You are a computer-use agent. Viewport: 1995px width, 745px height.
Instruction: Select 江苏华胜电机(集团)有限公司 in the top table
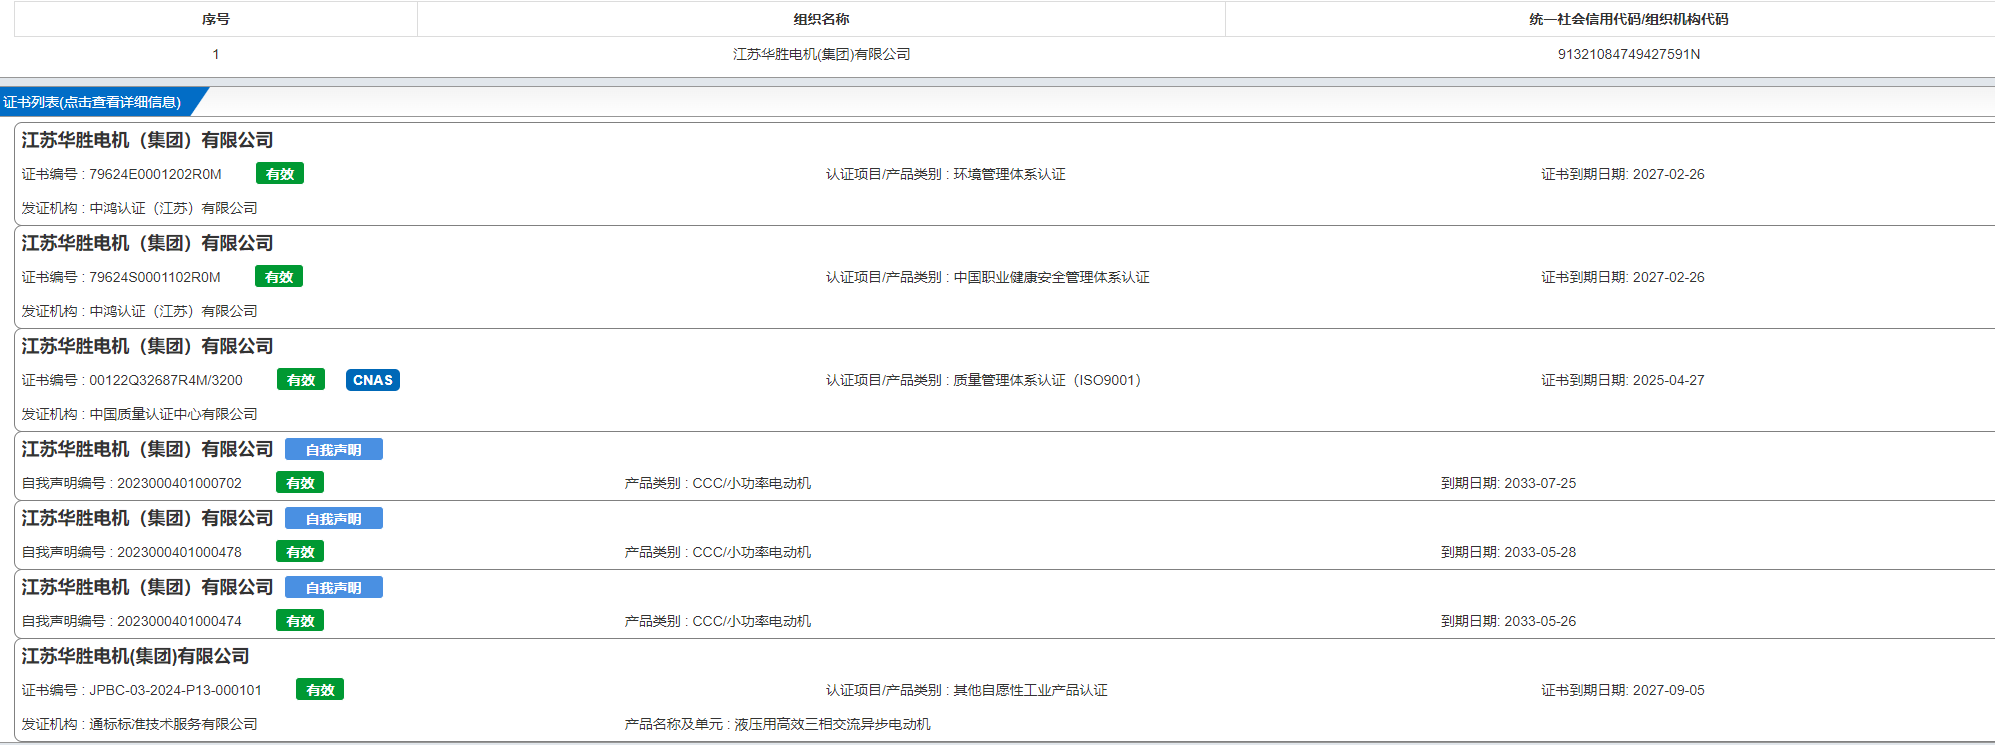coord(821,54)
